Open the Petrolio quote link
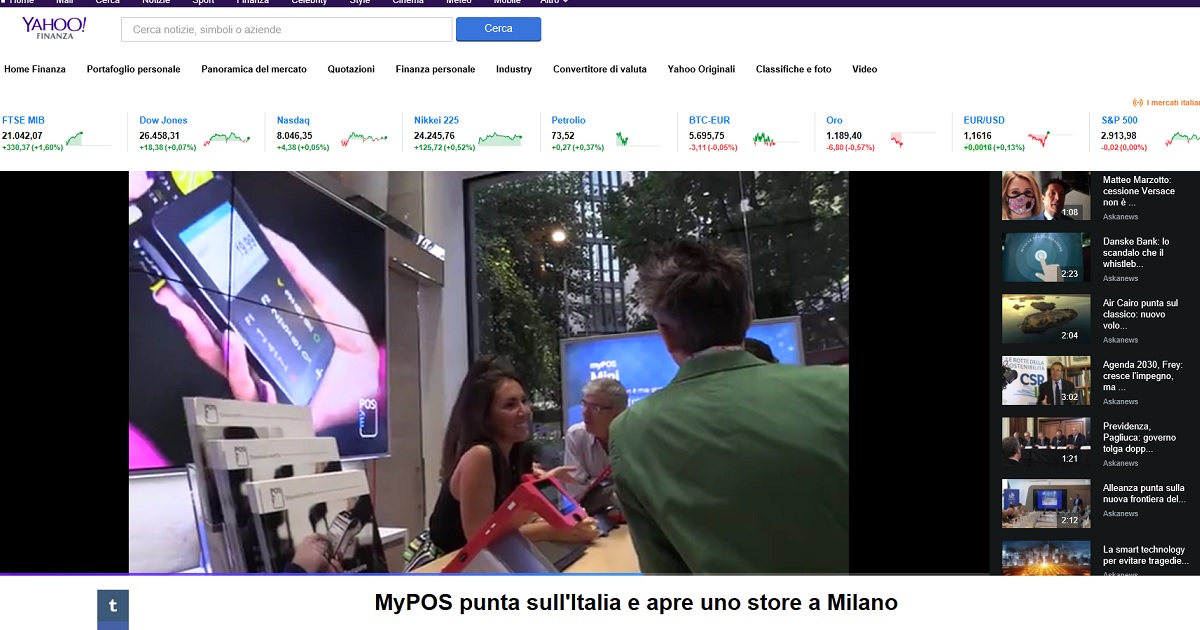This screenshot has width=1200, height=630. click(x=569, y=120)
